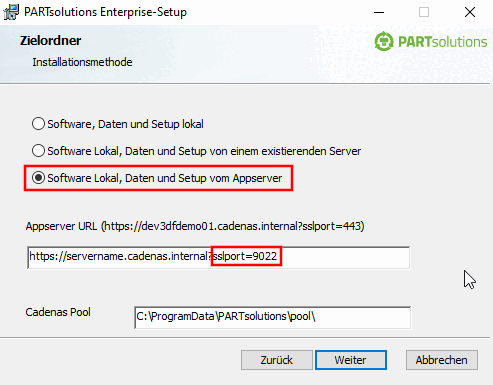Focus the Cadenas Pool path field
Viewport: 493px width, 385px height.
pos(272,317)
